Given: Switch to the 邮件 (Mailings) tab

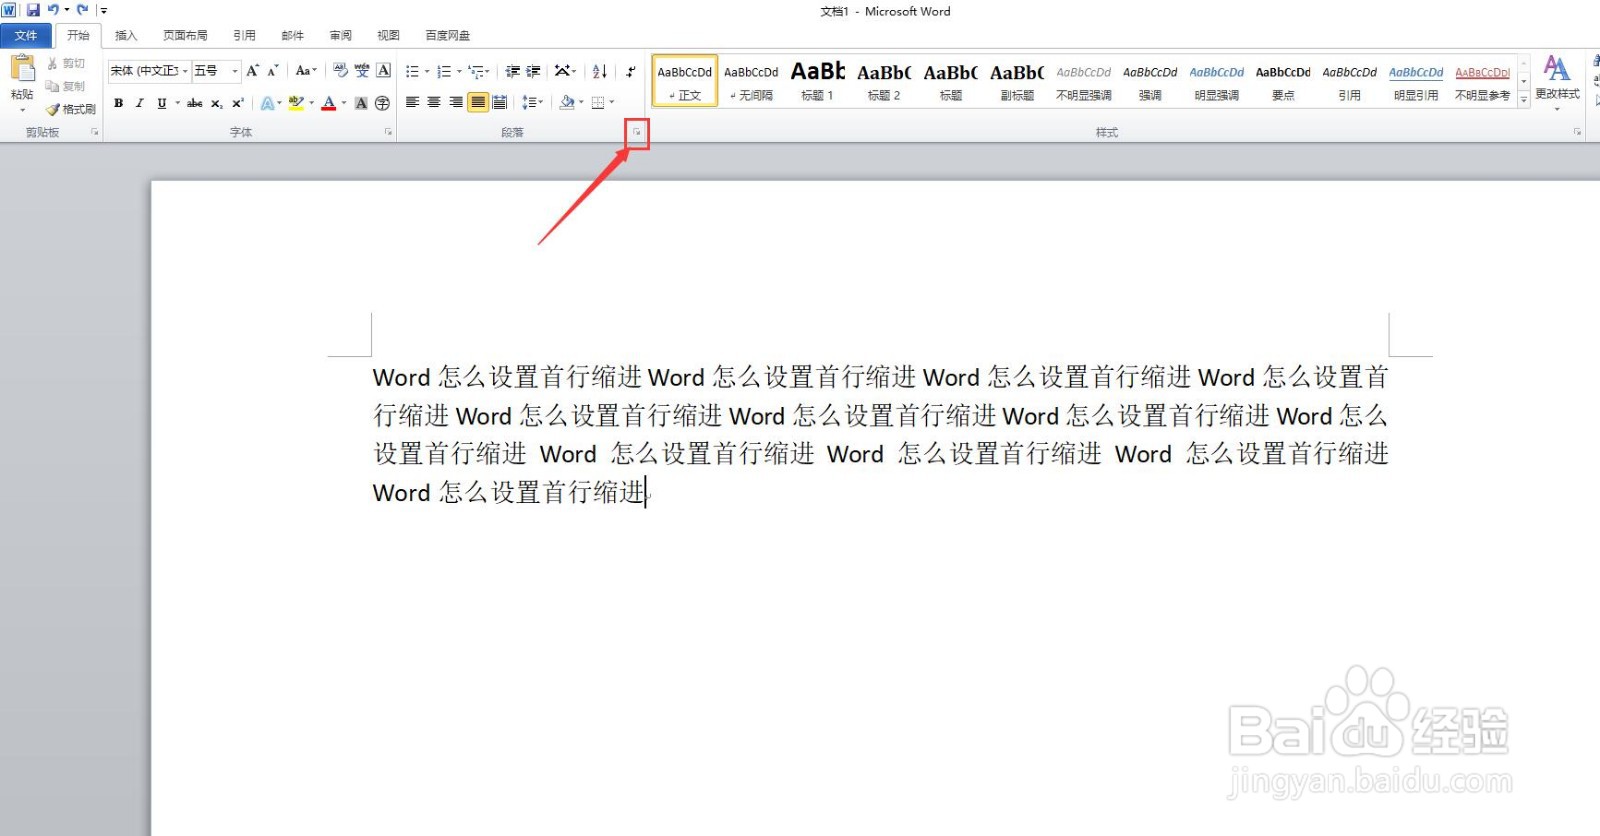Looking at the screenshot, I should [x=292, y=35].
